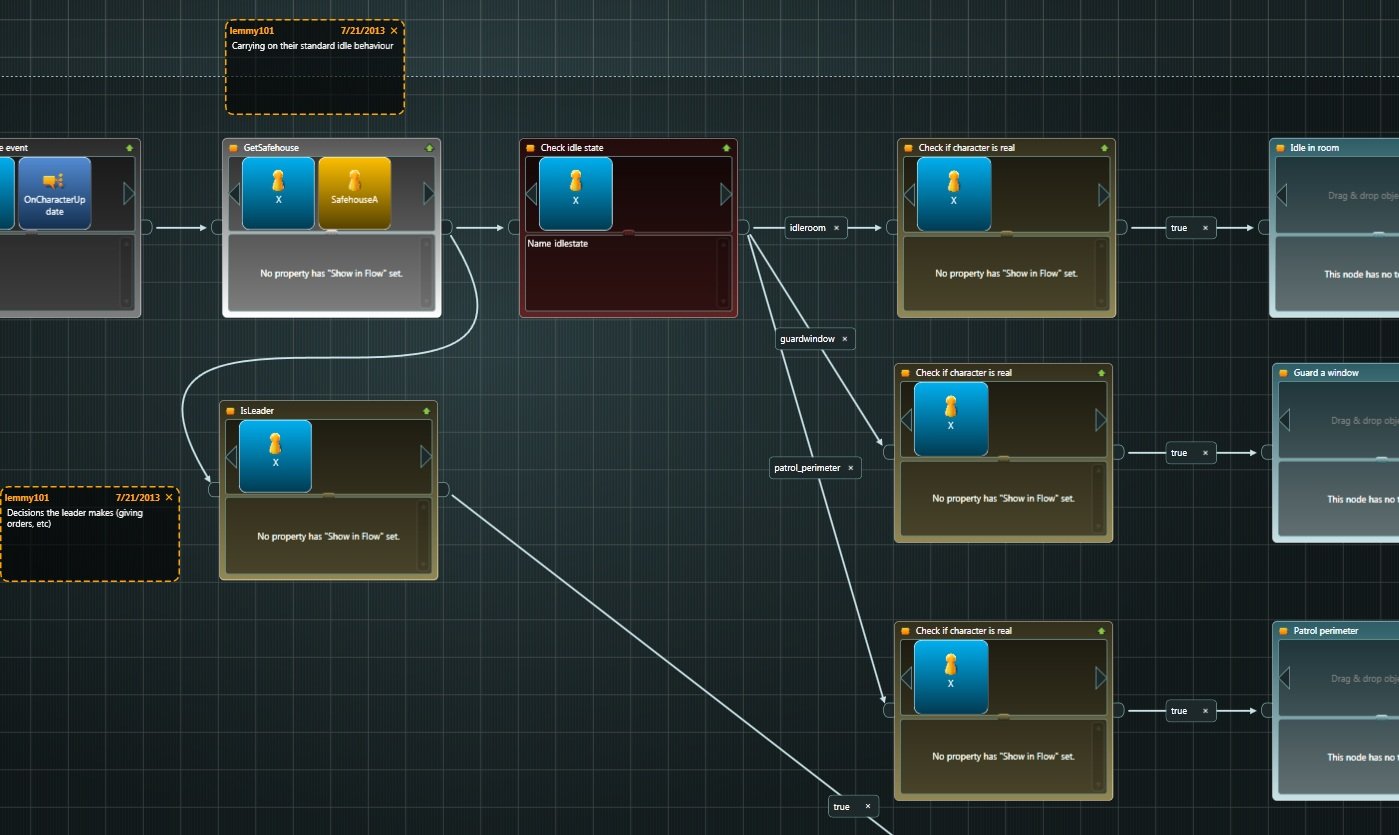The image size is (1399, 835).
Task: Click the icon beside Patrol perimeter title
Action: click(x=1284, y=631)
